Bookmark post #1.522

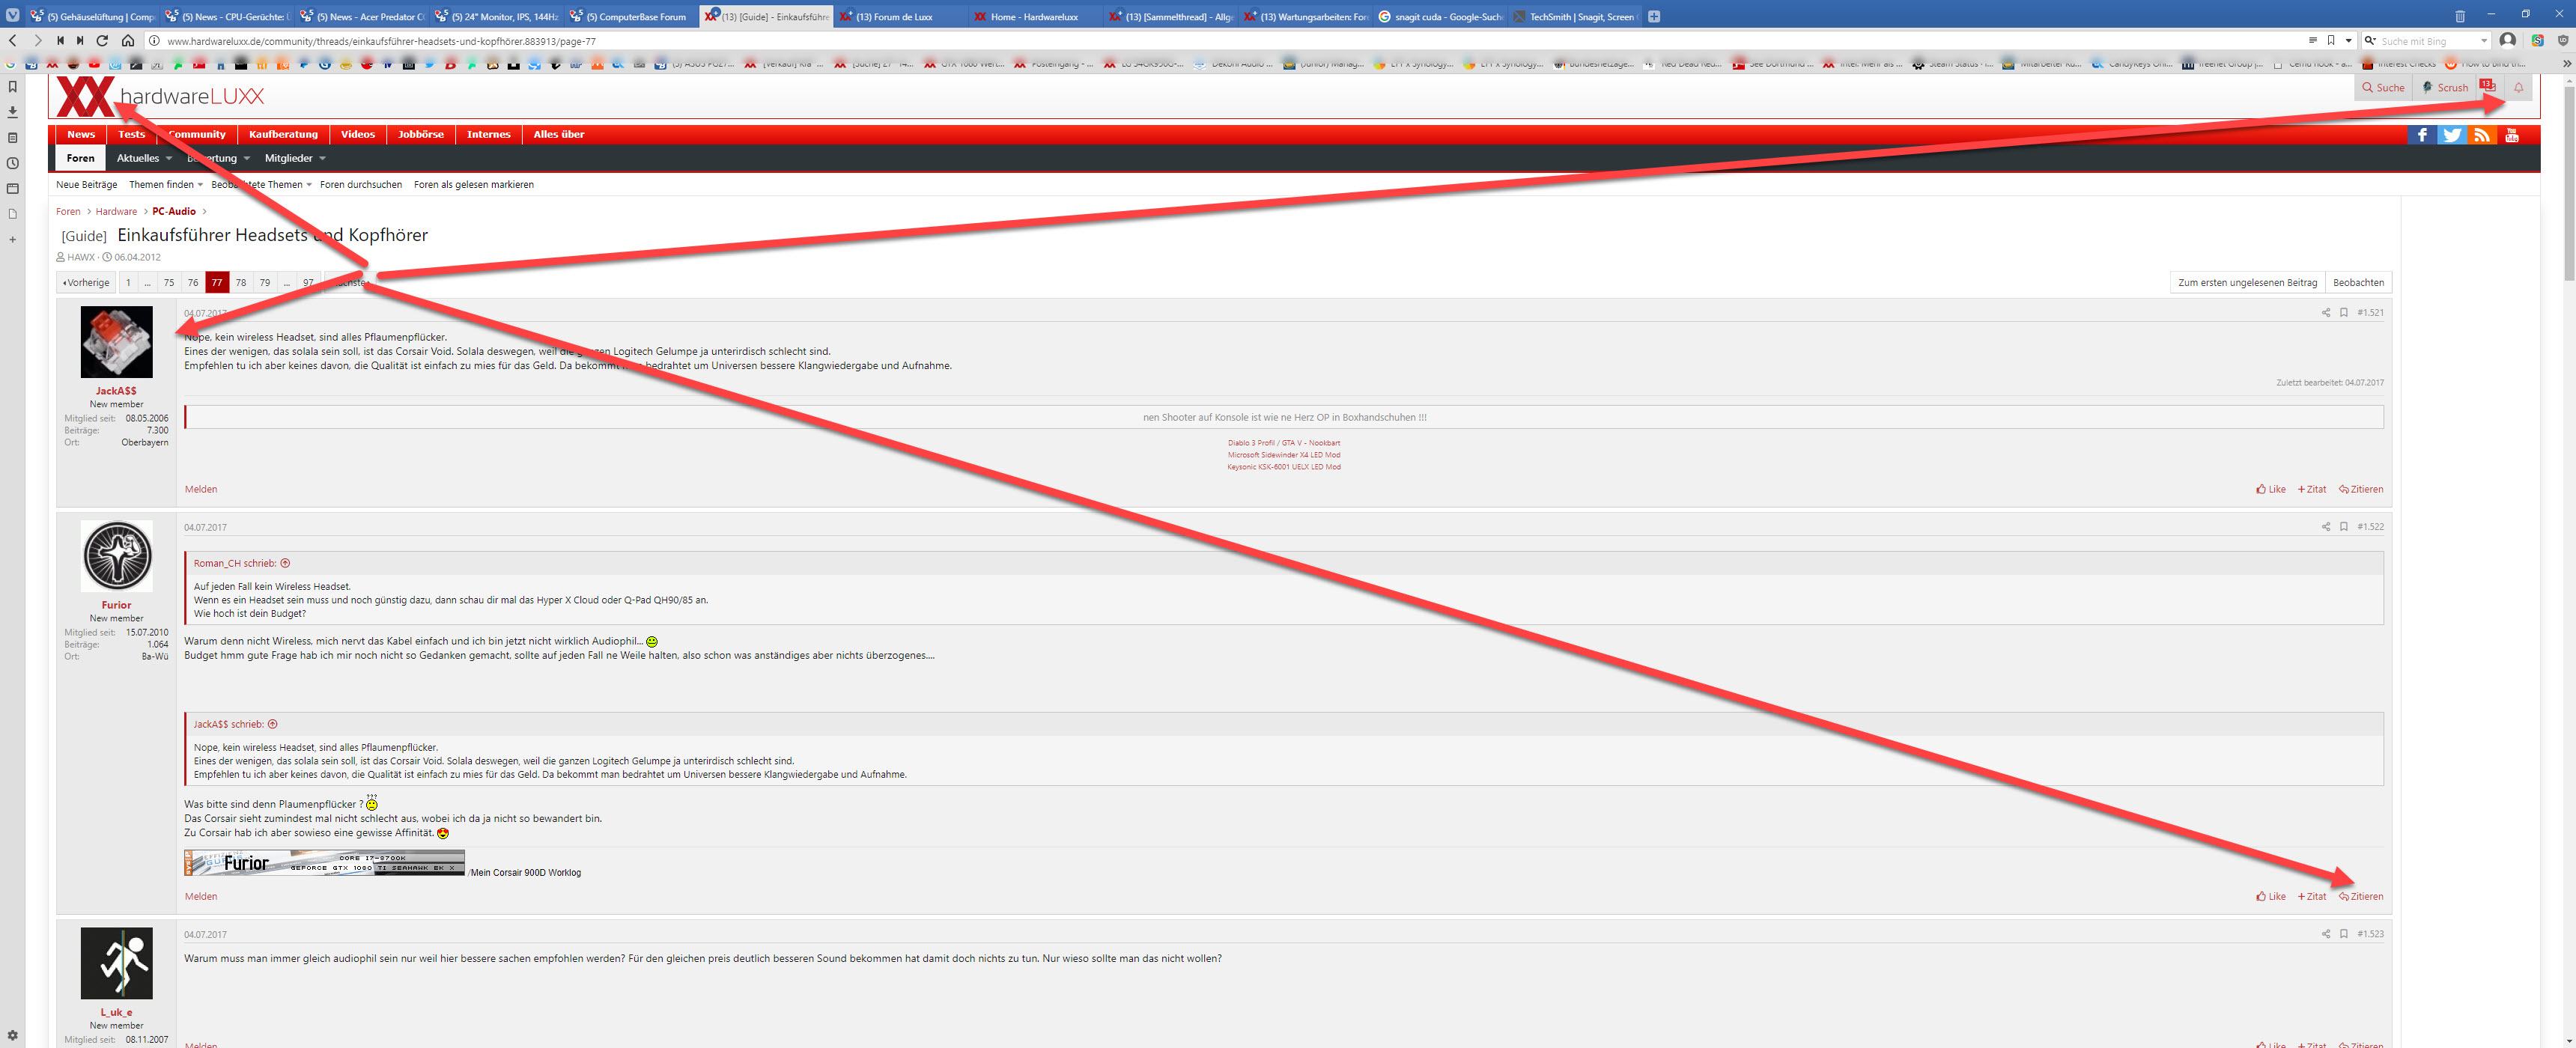point(2343,527)
